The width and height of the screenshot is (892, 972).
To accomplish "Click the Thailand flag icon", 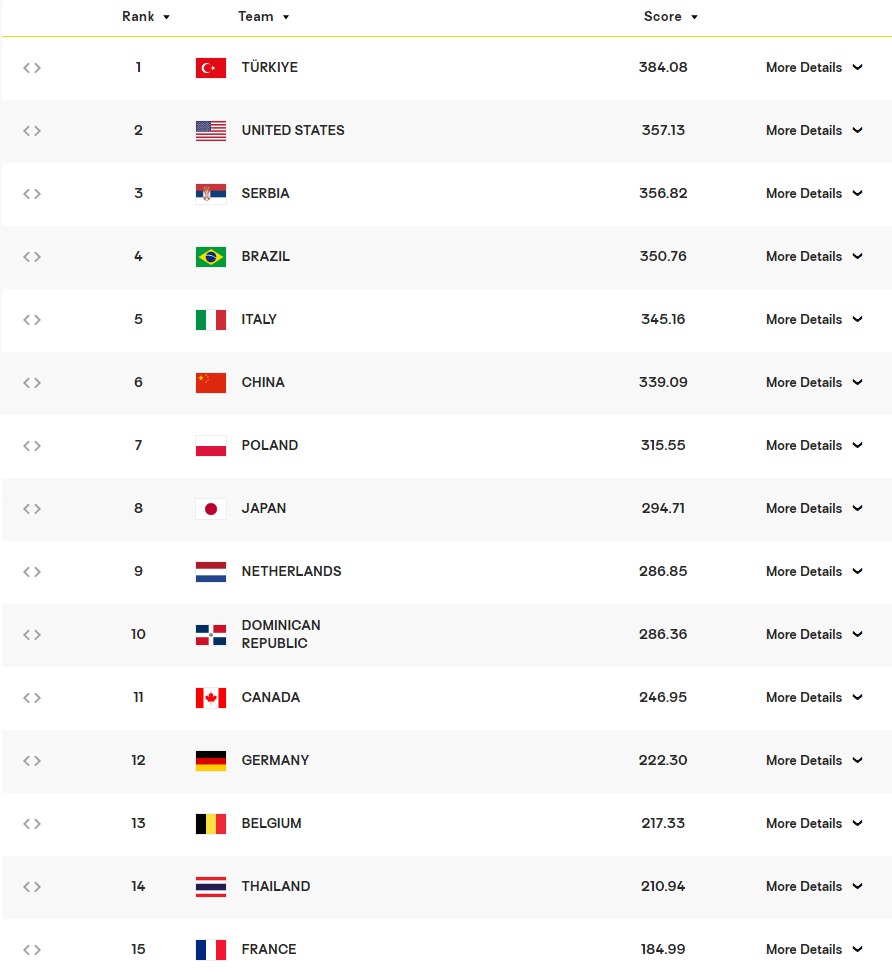I will (210, 887).
